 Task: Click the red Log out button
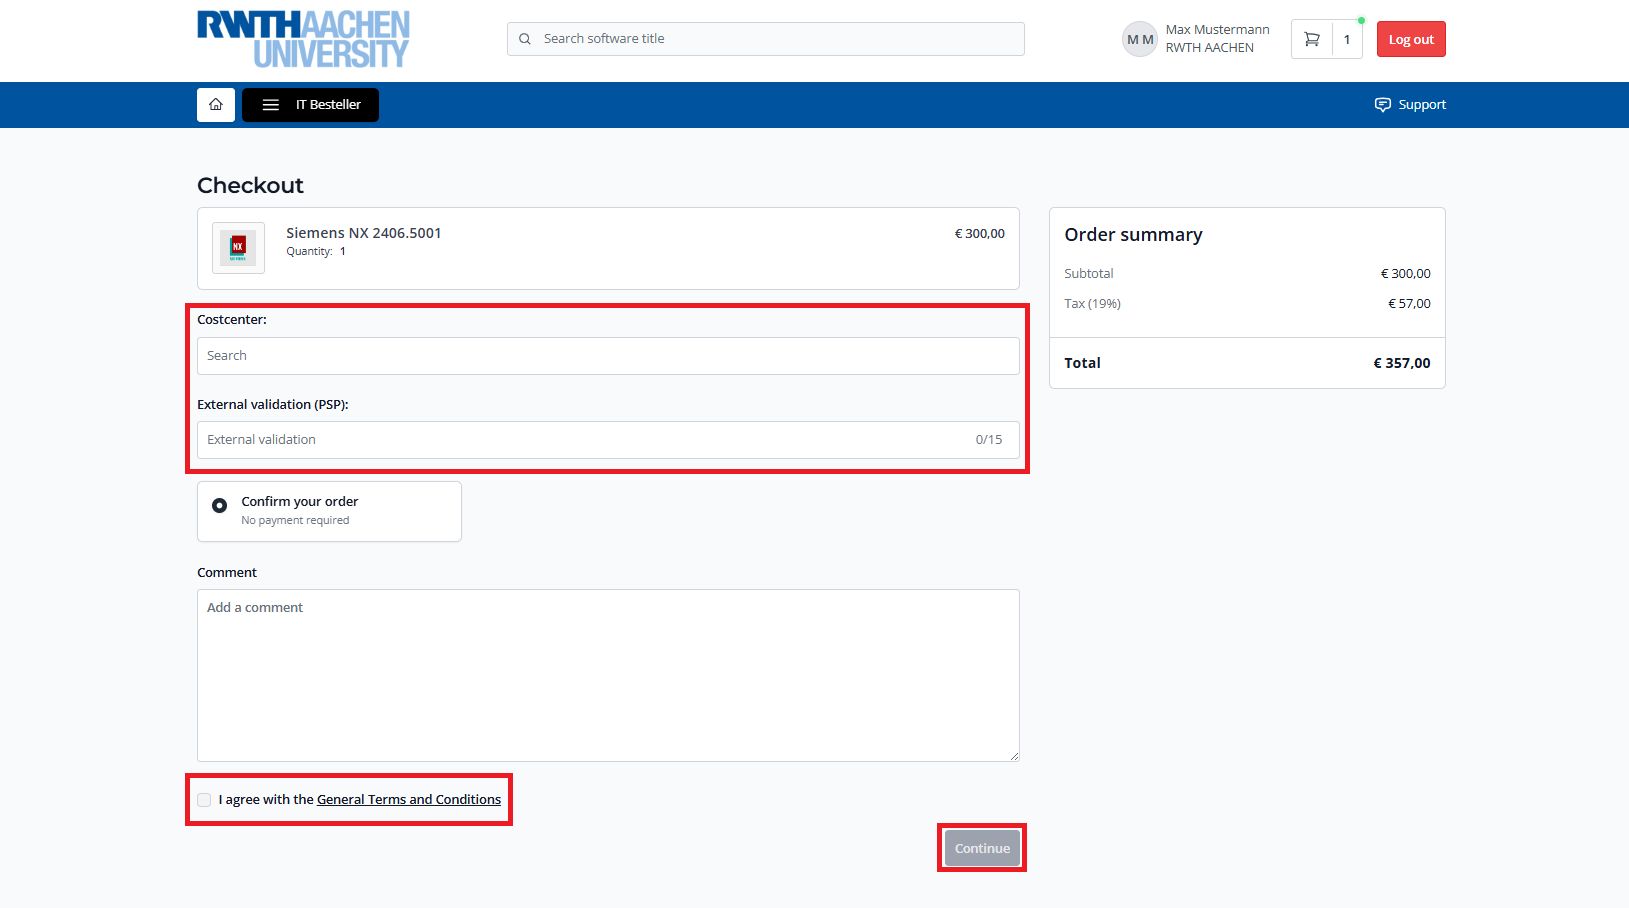click(x=1410, y=40)
